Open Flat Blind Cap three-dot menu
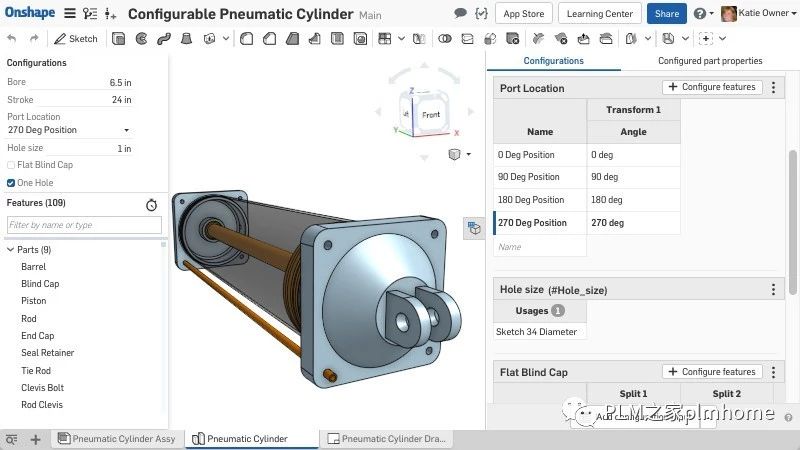 click(773, 372)
